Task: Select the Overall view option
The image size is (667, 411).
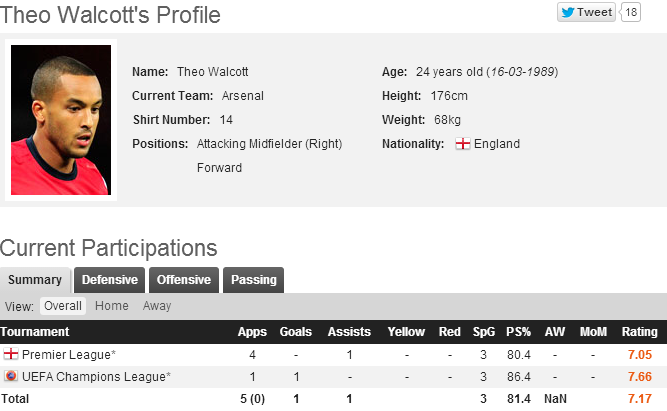Action: tap(63, 306)
